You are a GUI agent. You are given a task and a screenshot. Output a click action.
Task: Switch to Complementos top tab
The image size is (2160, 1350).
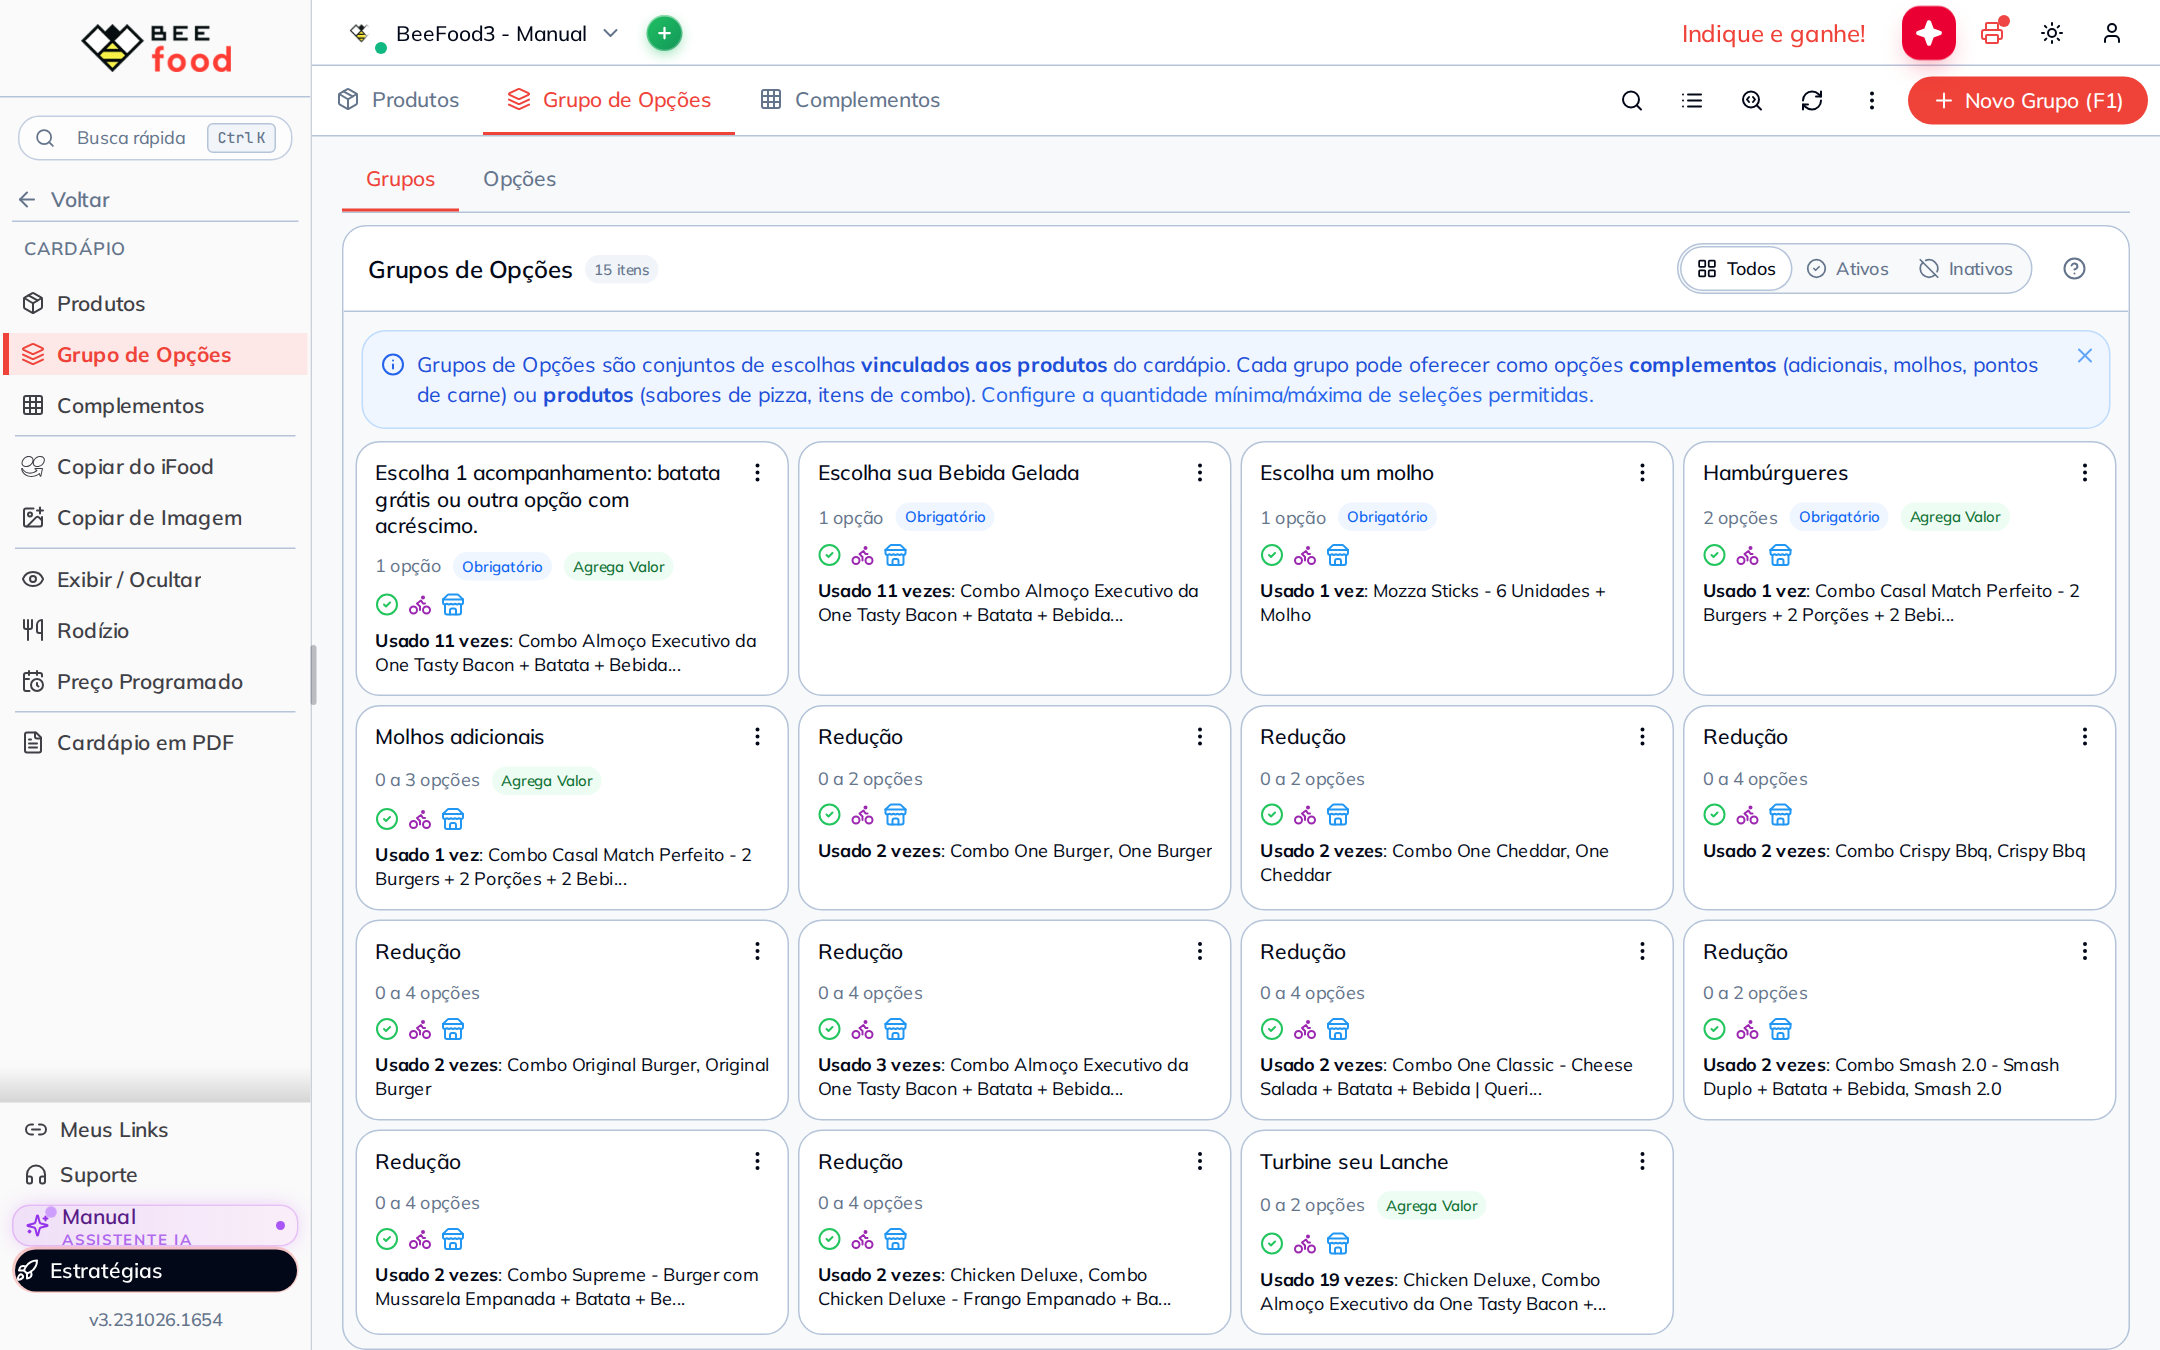[850, 100]
